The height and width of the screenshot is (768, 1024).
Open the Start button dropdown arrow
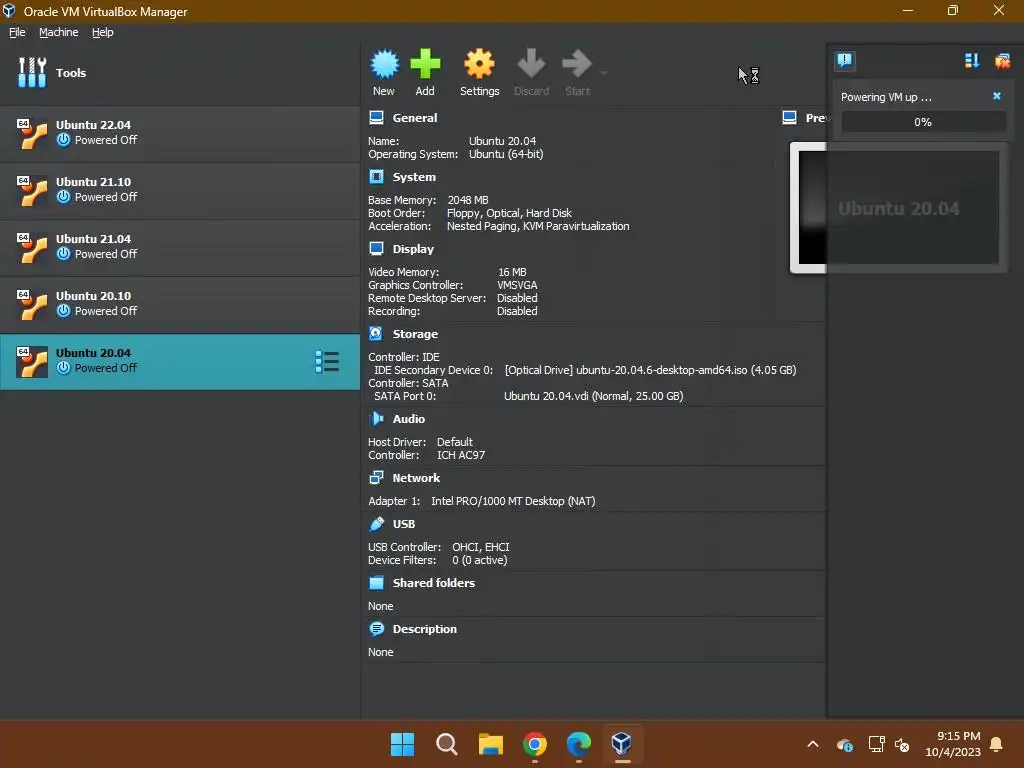[x=603, y=73]
